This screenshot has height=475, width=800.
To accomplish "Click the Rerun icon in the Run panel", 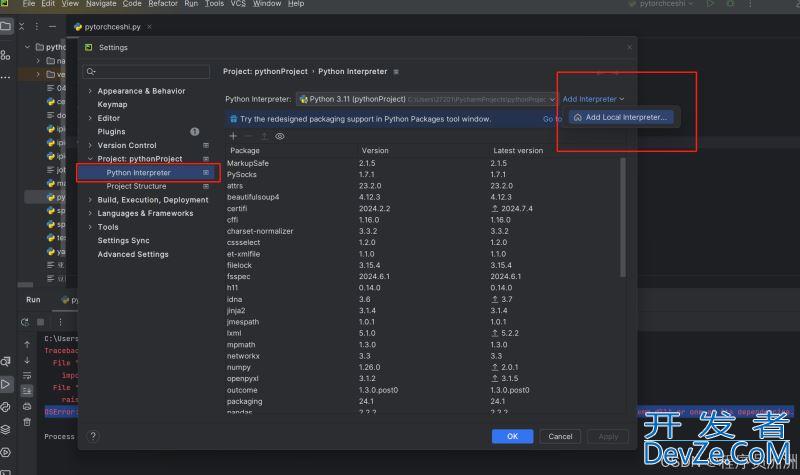I will pos(25,322).
